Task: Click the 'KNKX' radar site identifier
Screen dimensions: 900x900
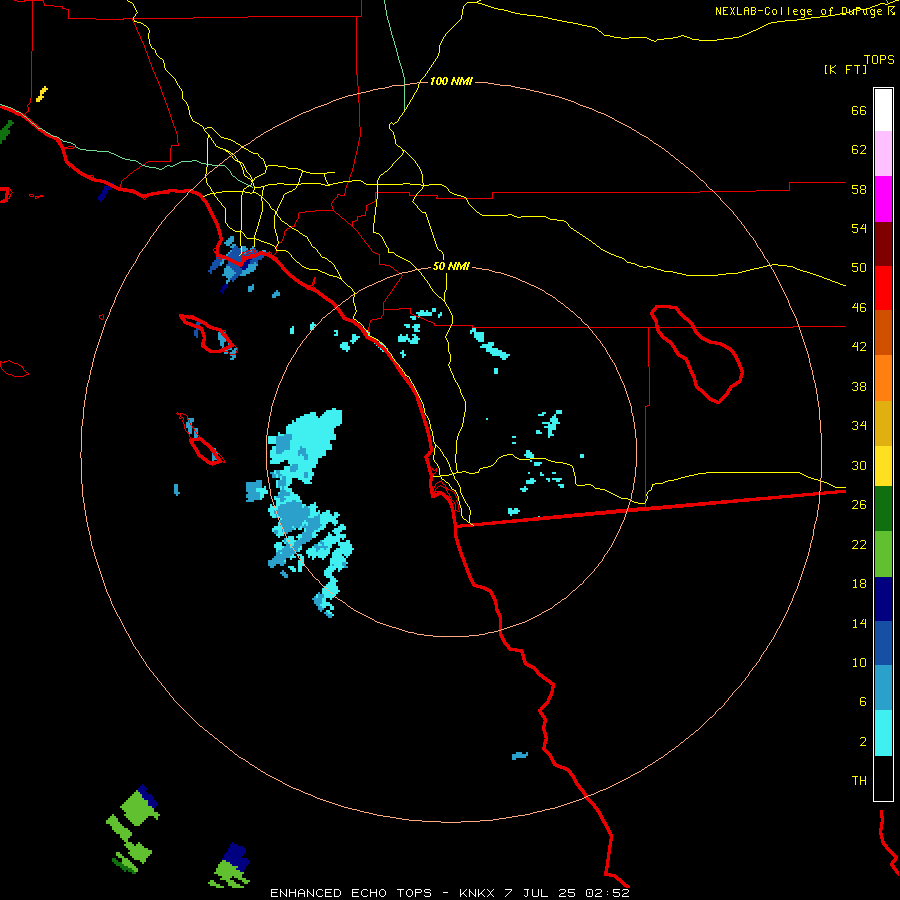Action: [x=478, y=893]
